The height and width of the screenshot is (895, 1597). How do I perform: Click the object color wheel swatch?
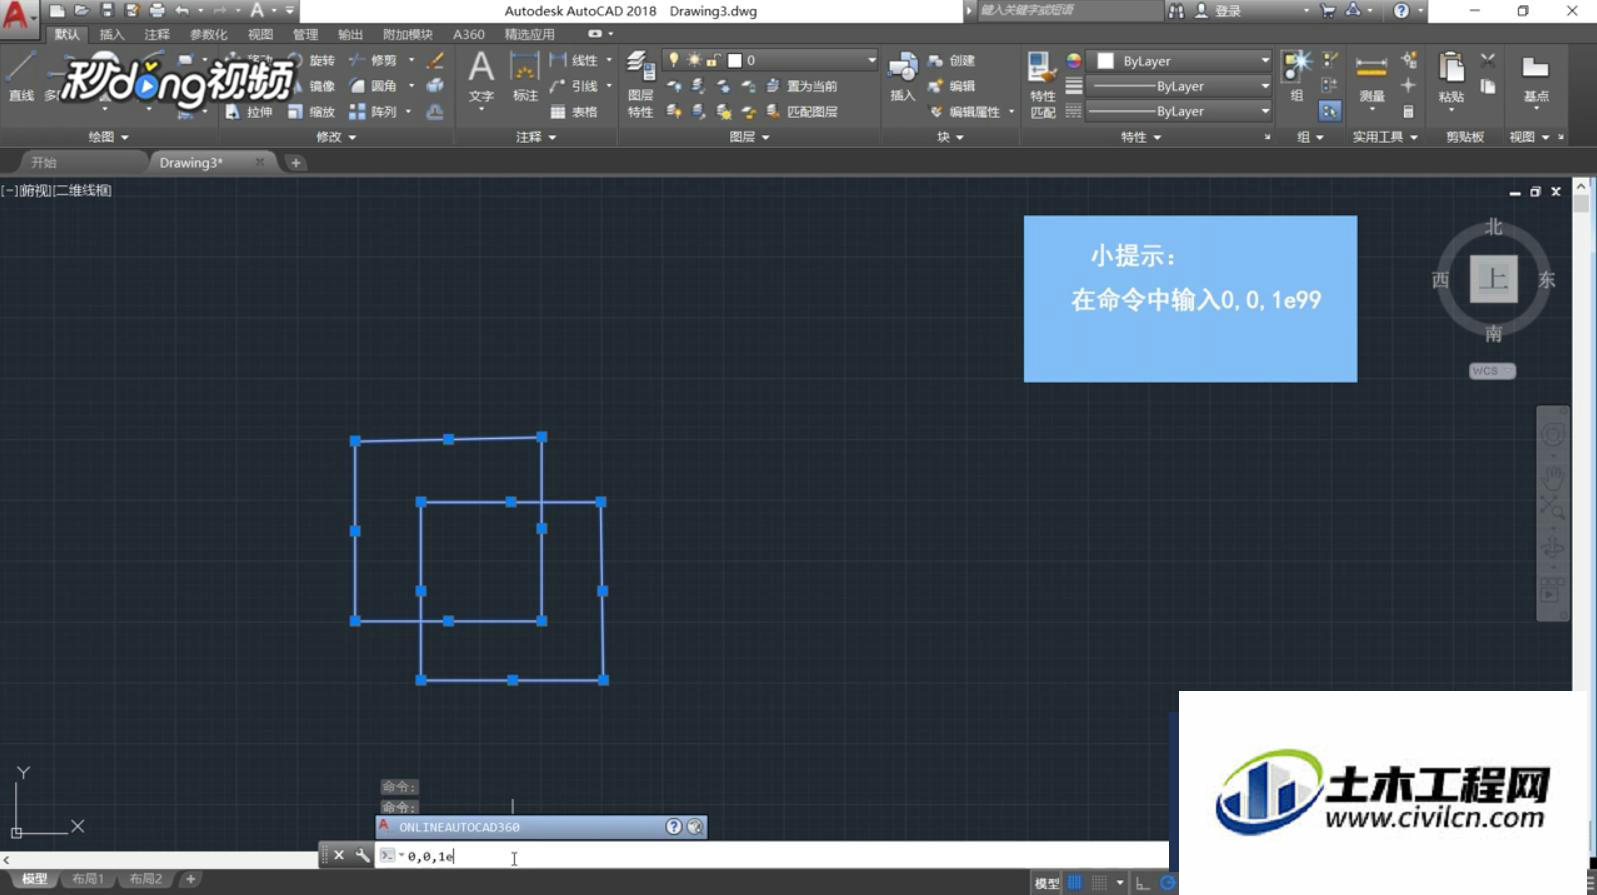tap(1073, 60)
